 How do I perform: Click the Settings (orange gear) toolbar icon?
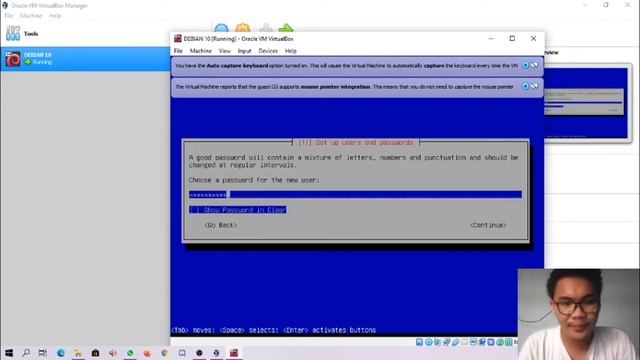click(x=243, y=27)
